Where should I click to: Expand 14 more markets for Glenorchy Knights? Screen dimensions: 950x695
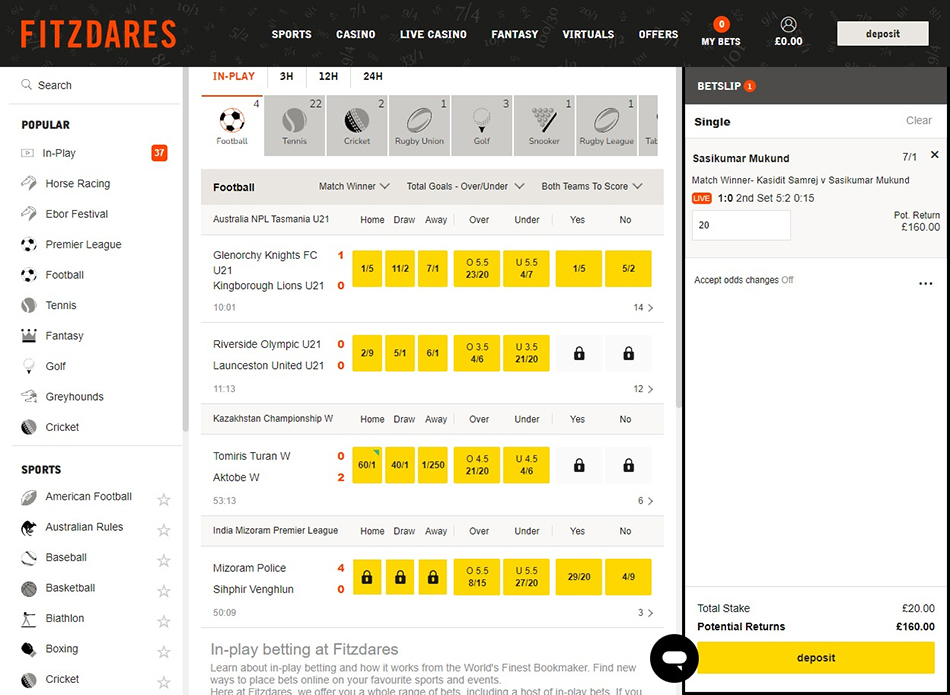pos(643,308)
